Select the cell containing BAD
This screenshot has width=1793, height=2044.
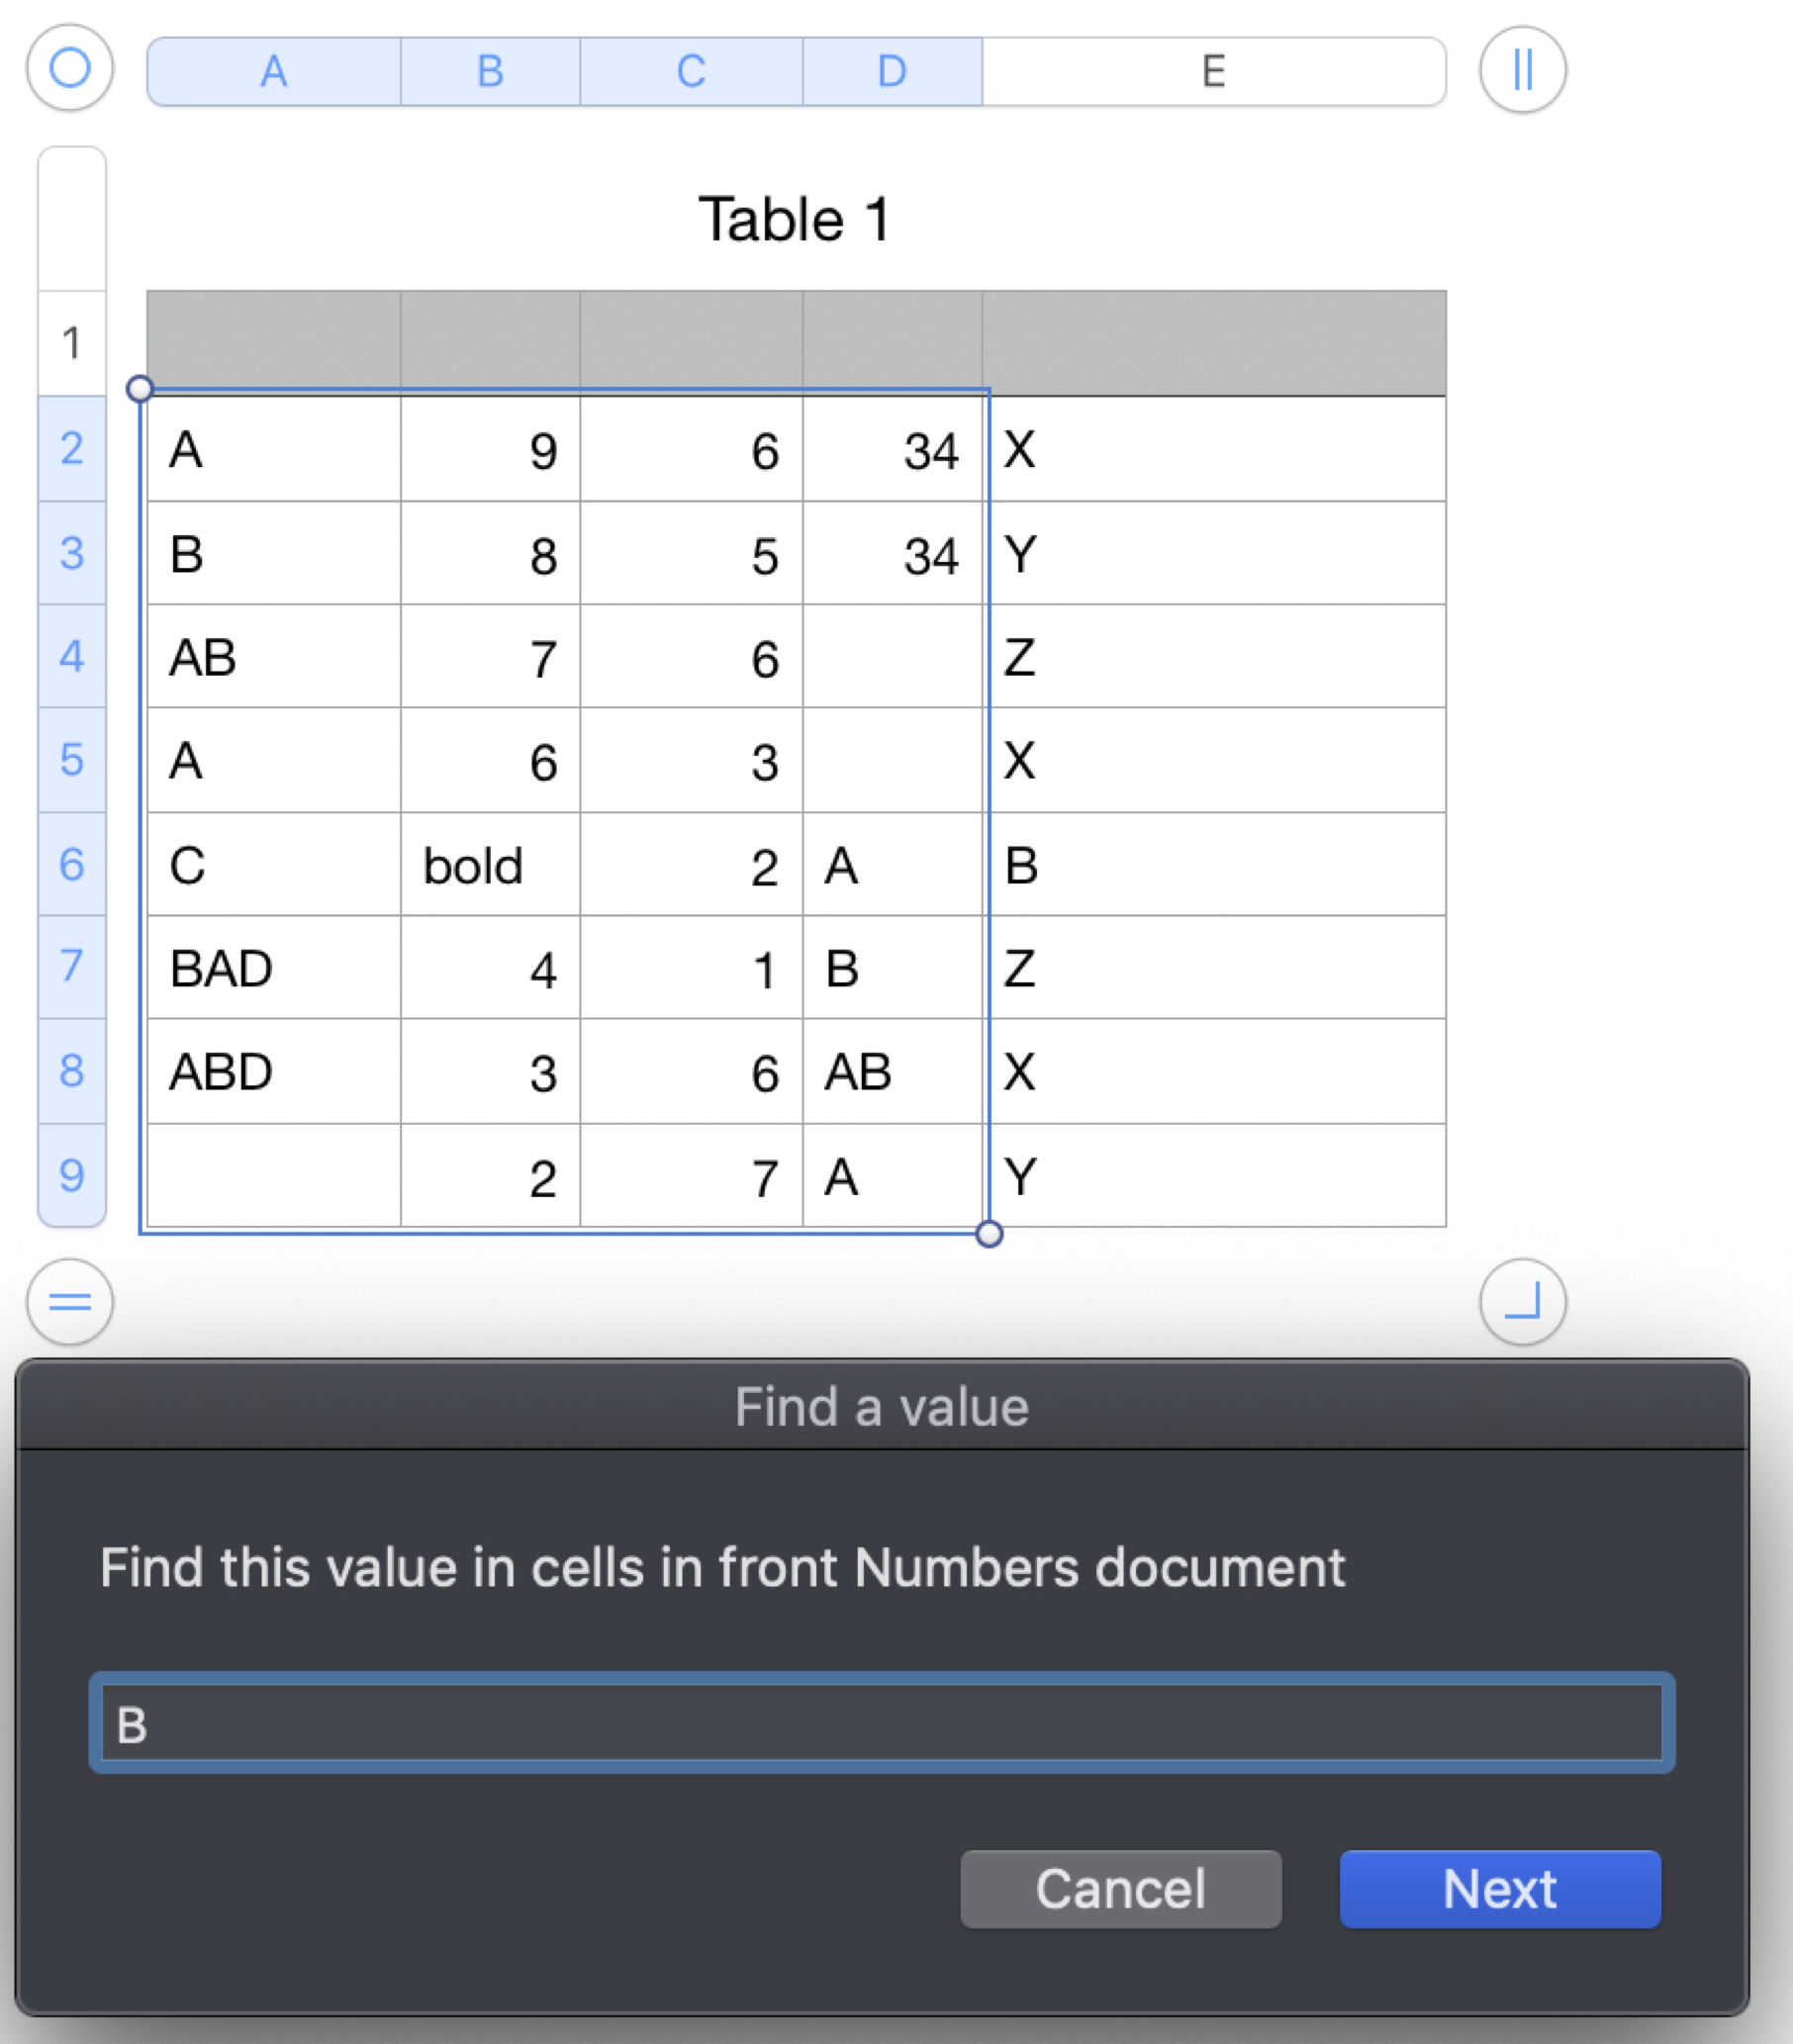274,968
